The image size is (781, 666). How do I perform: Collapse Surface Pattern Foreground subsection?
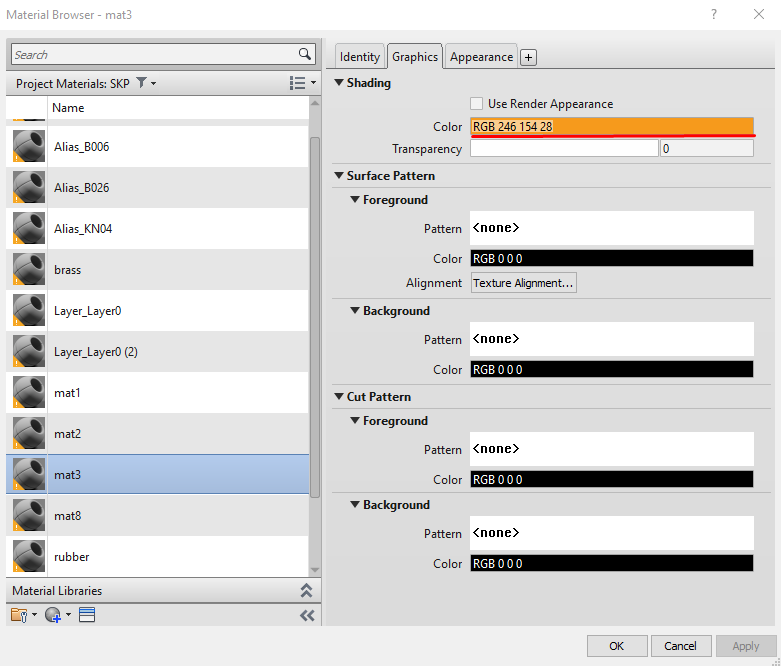click(x=355, y=199)
